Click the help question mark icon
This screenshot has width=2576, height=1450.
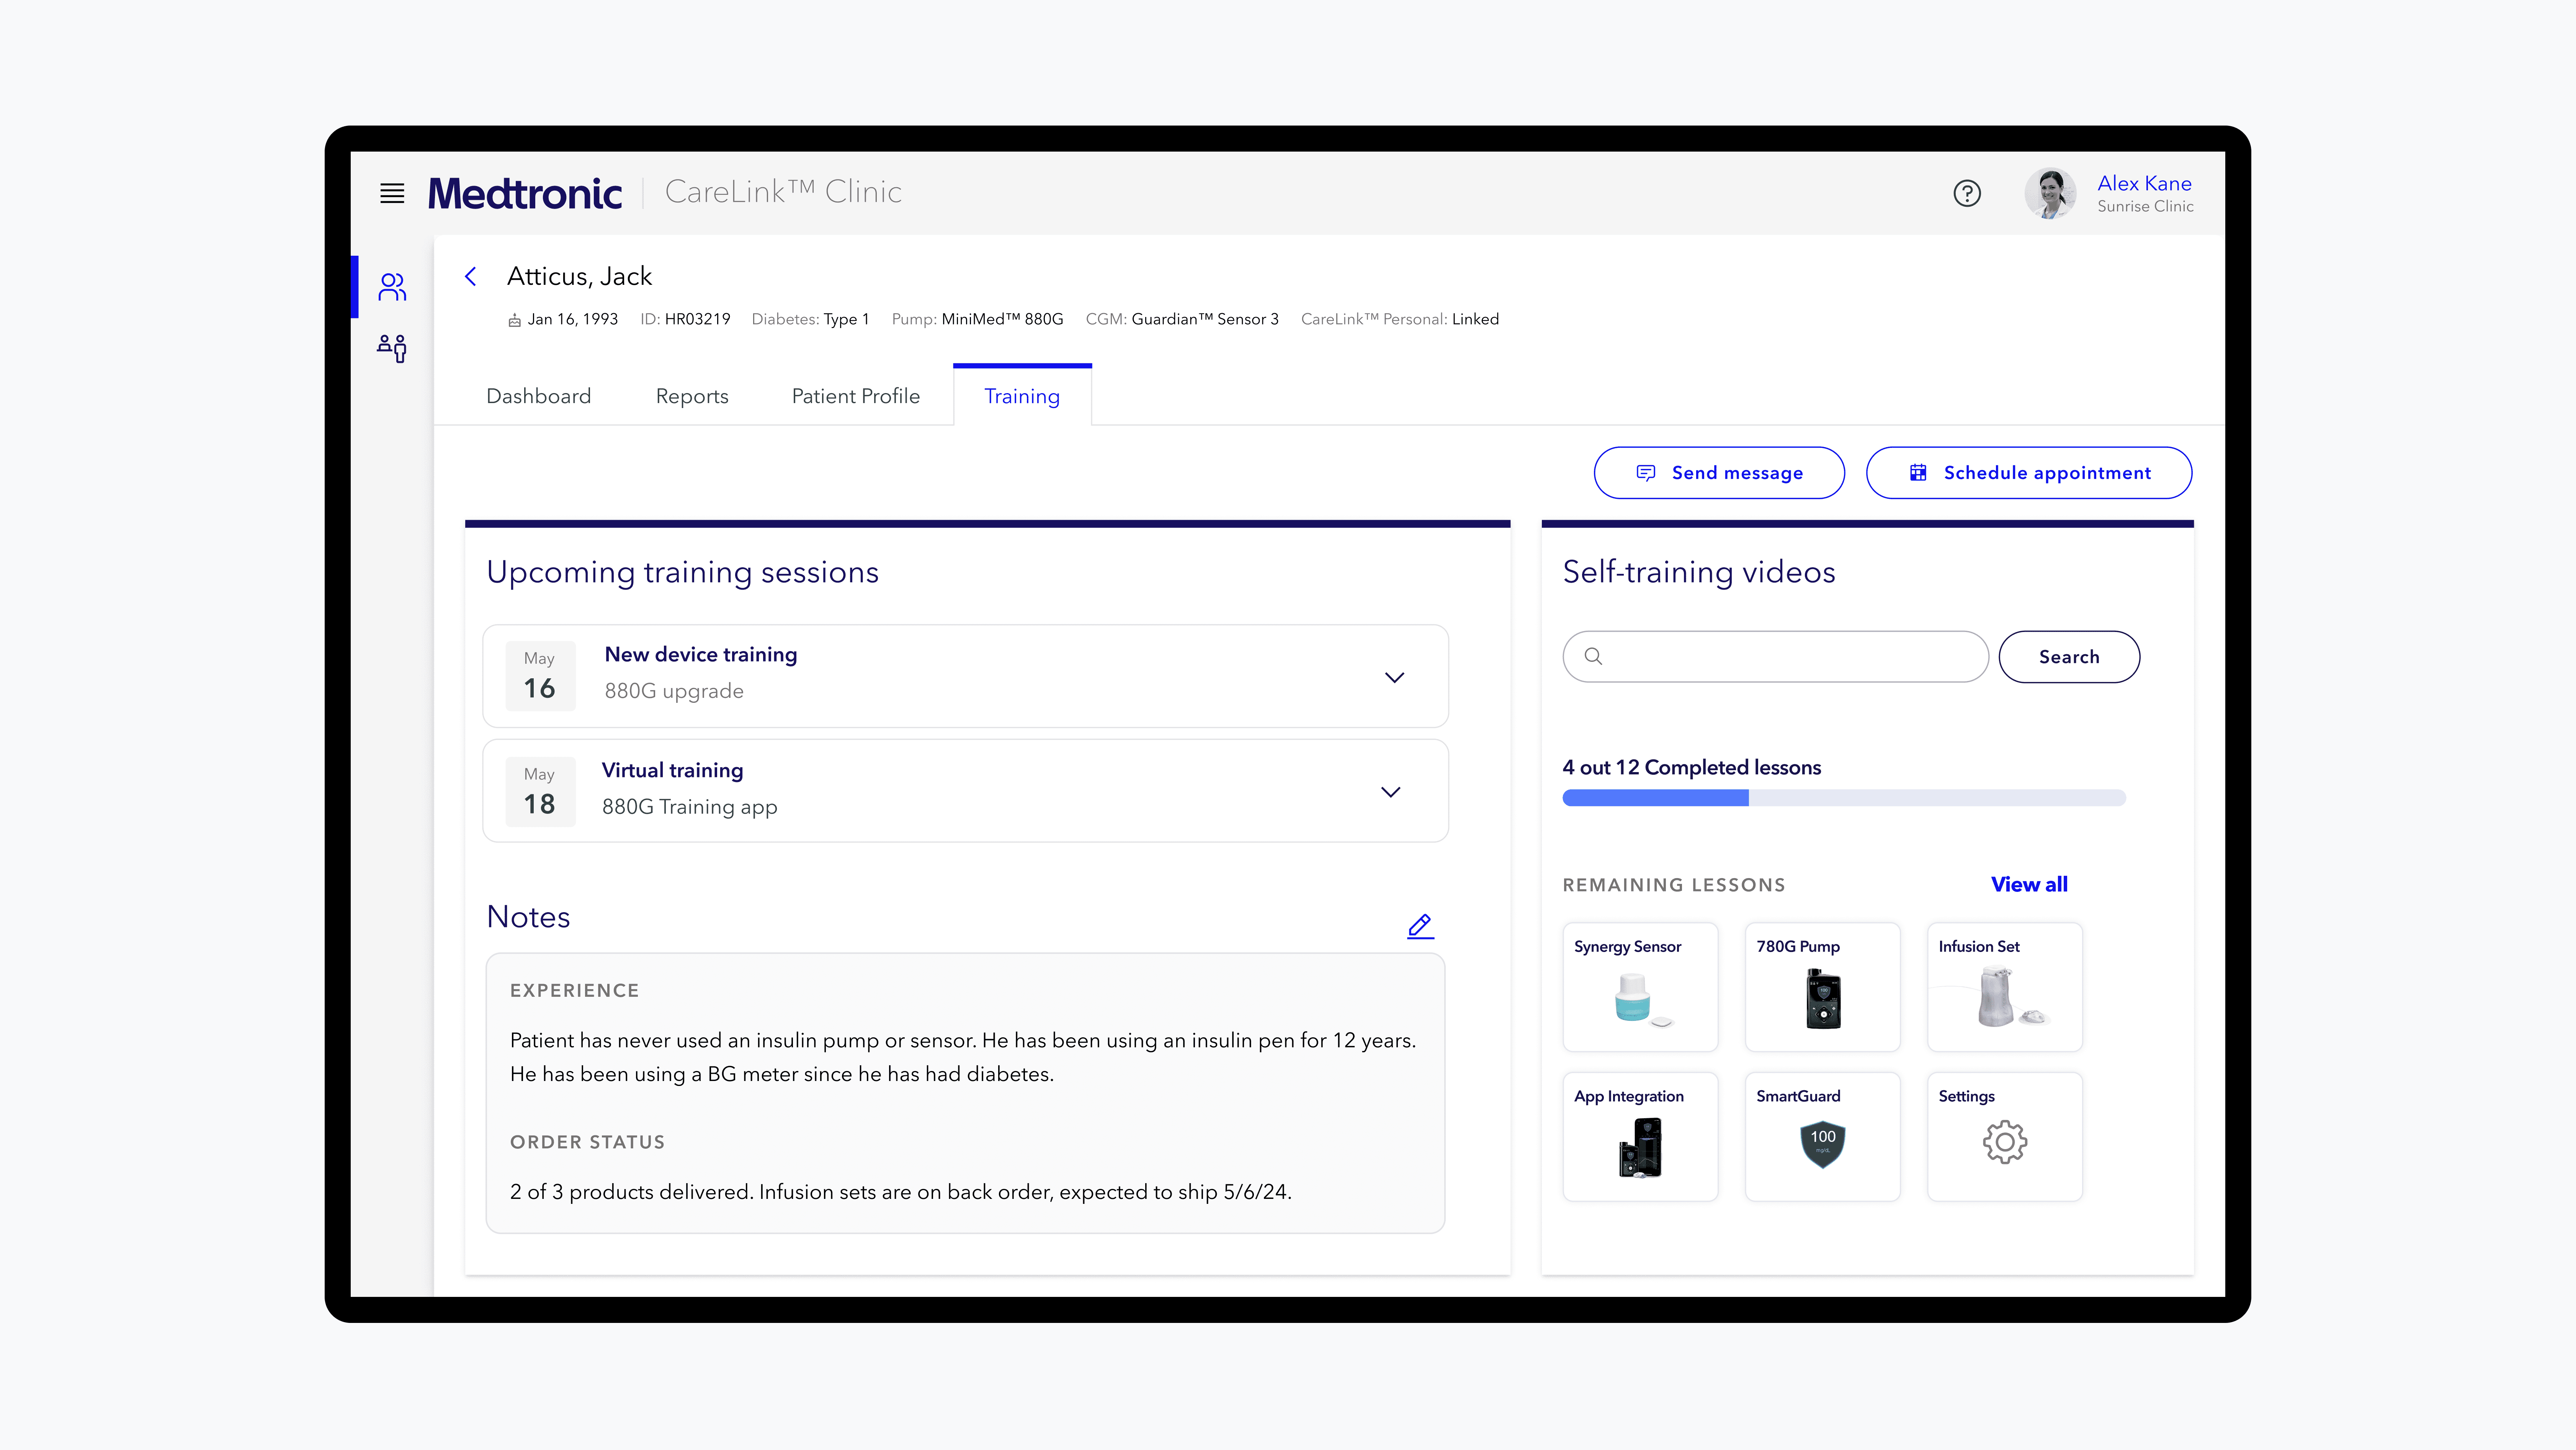point(1966,193)
